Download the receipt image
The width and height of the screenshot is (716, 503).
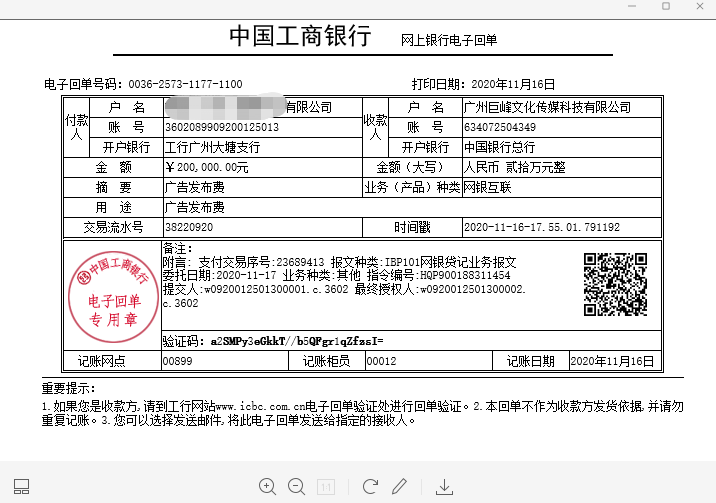(445, 486)
